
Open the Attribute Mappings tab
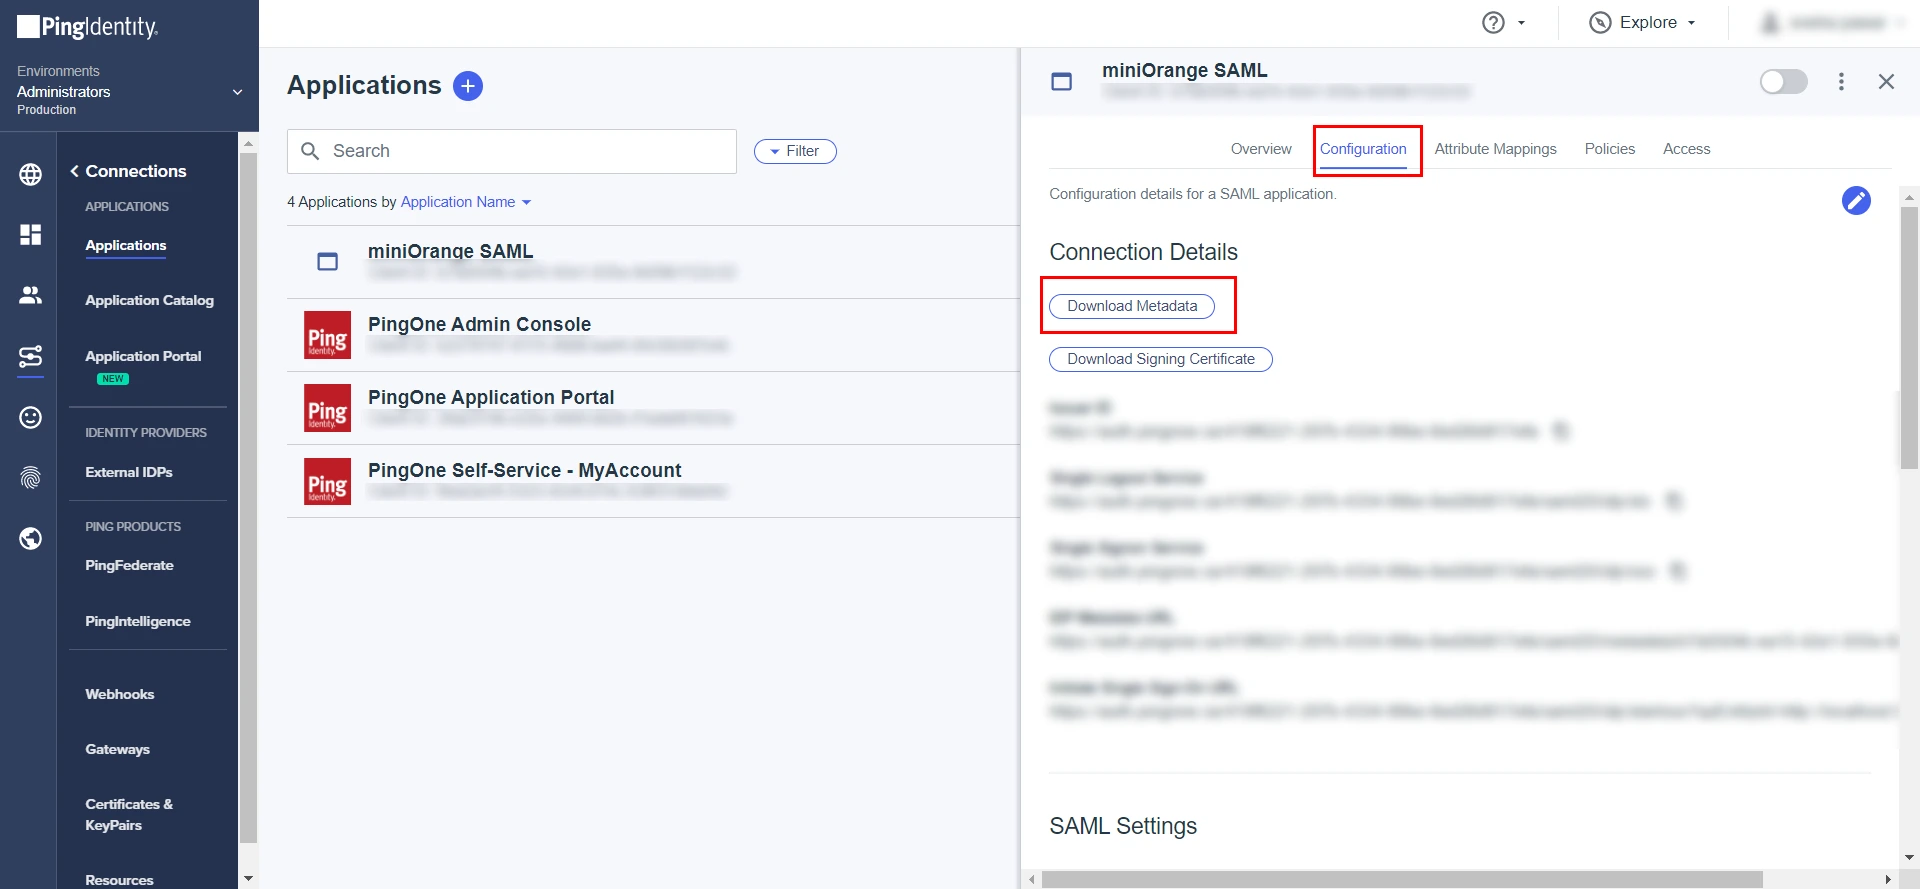(1495, 149)
